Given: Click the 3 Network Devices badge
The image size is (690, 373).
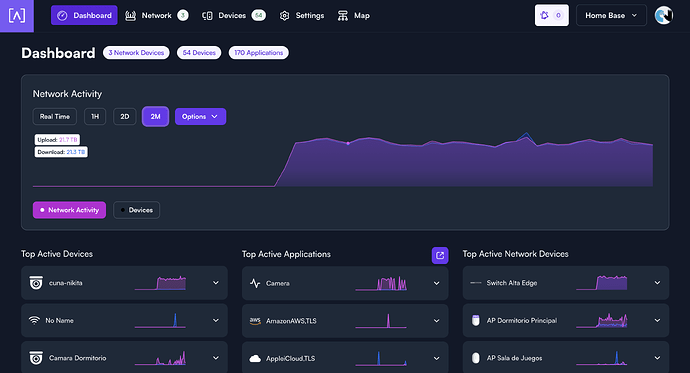Looking at the screenshot, I should tap(136, 52).
